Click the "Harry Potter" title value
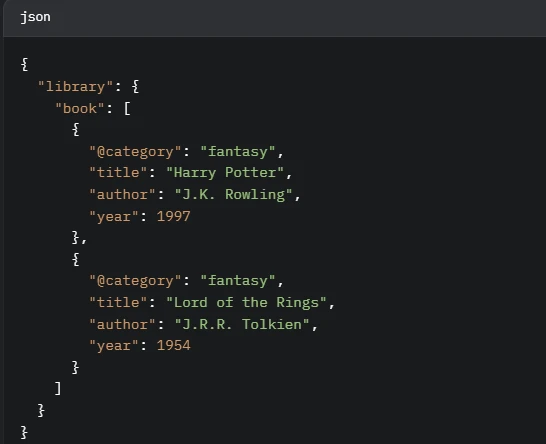This screenshot has height=444, width=546. point(225,173)
